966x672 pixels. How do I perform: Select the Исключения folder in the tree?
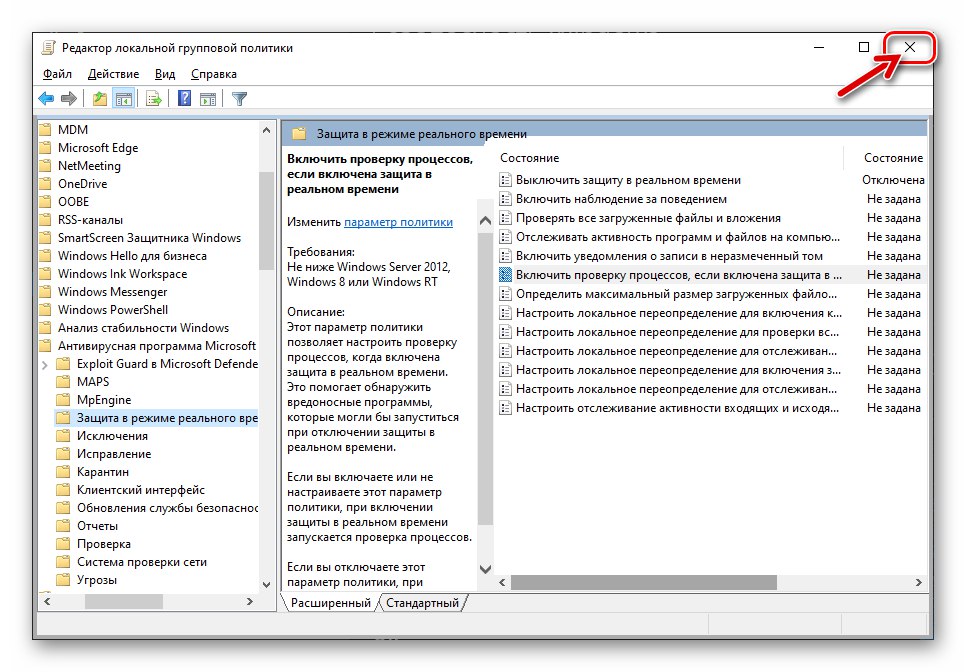pos(112,436)
